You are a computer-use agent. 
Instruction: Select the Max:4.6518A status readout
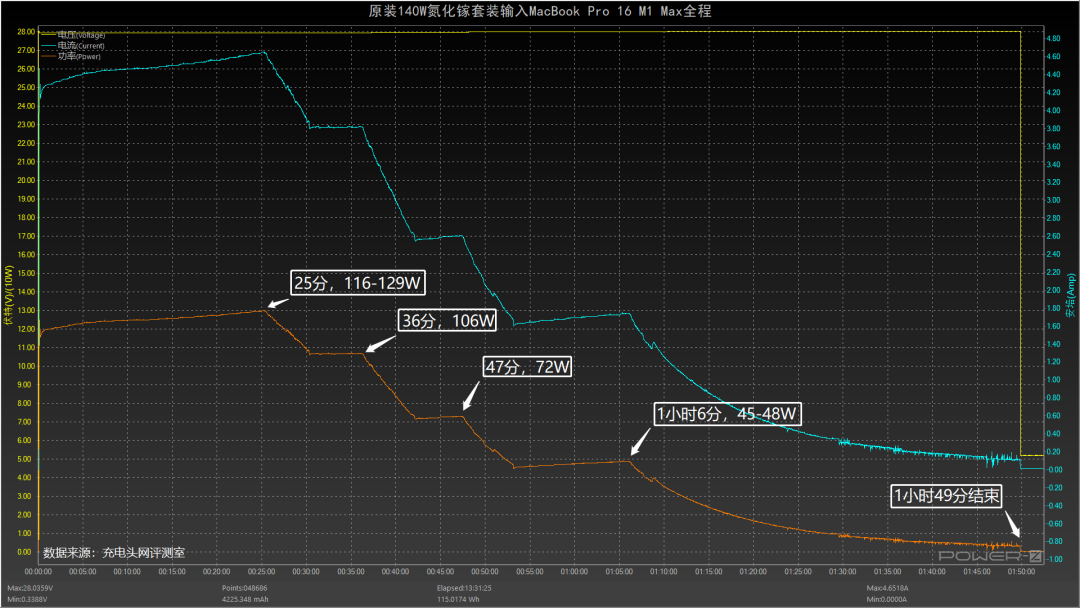click(887, 588)
